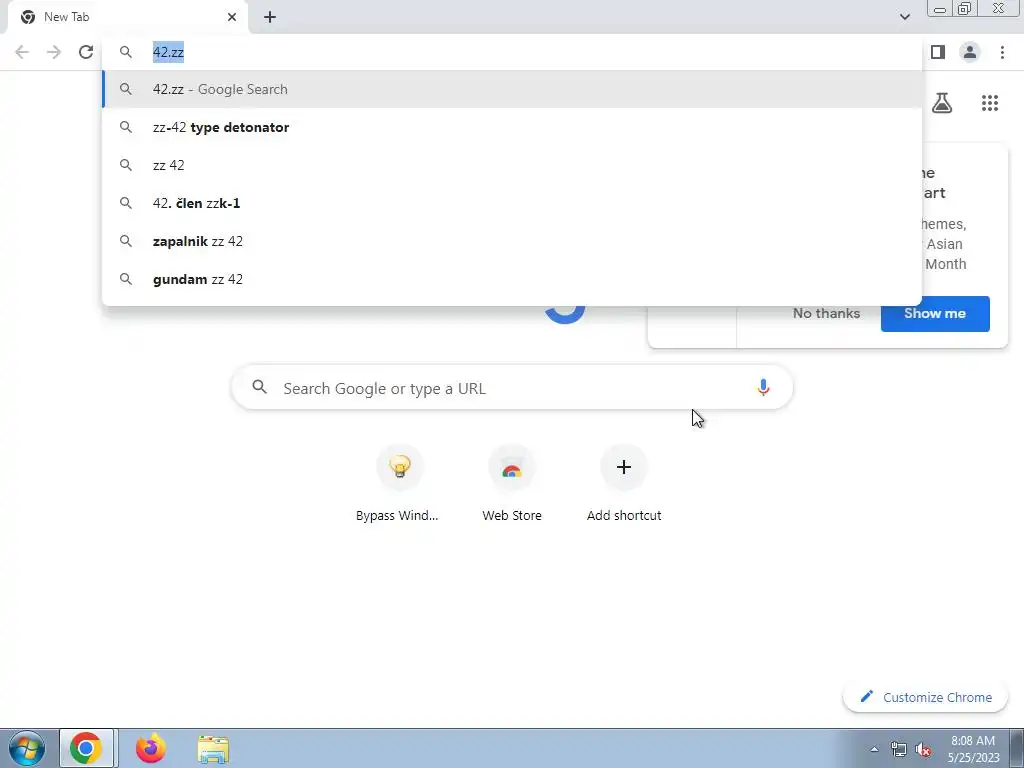Click the Show me button
The height and width of the screenshot is (768, 1024).
point(935,313)
